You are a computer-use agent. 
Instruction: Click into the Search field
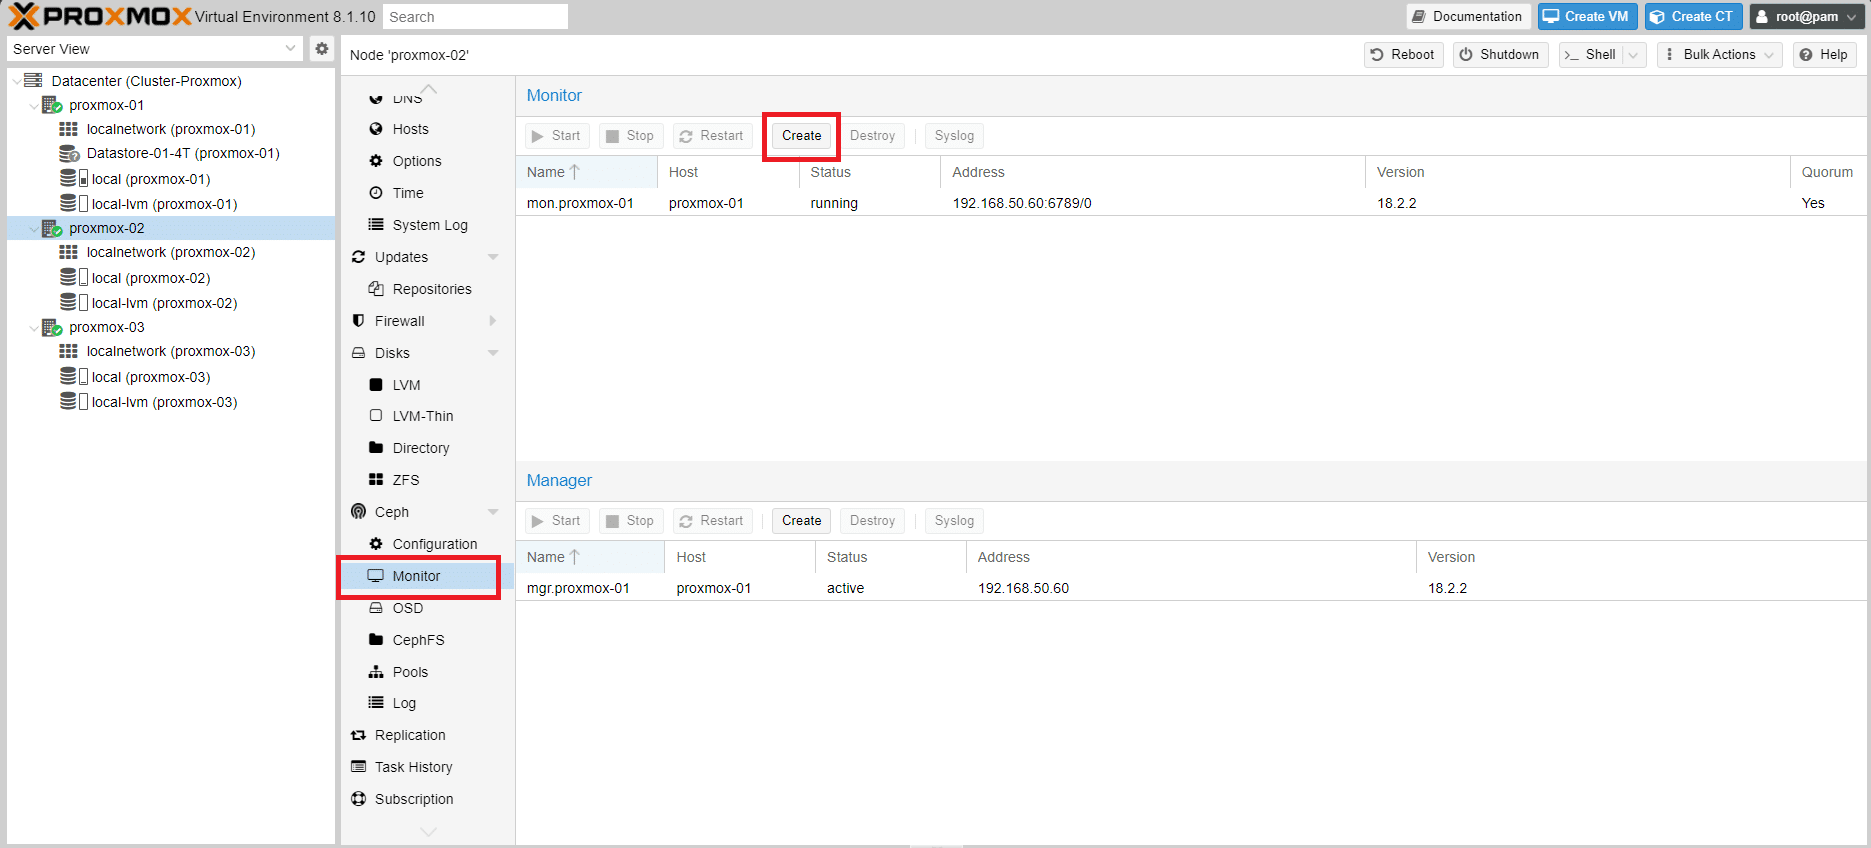(475, 17)
